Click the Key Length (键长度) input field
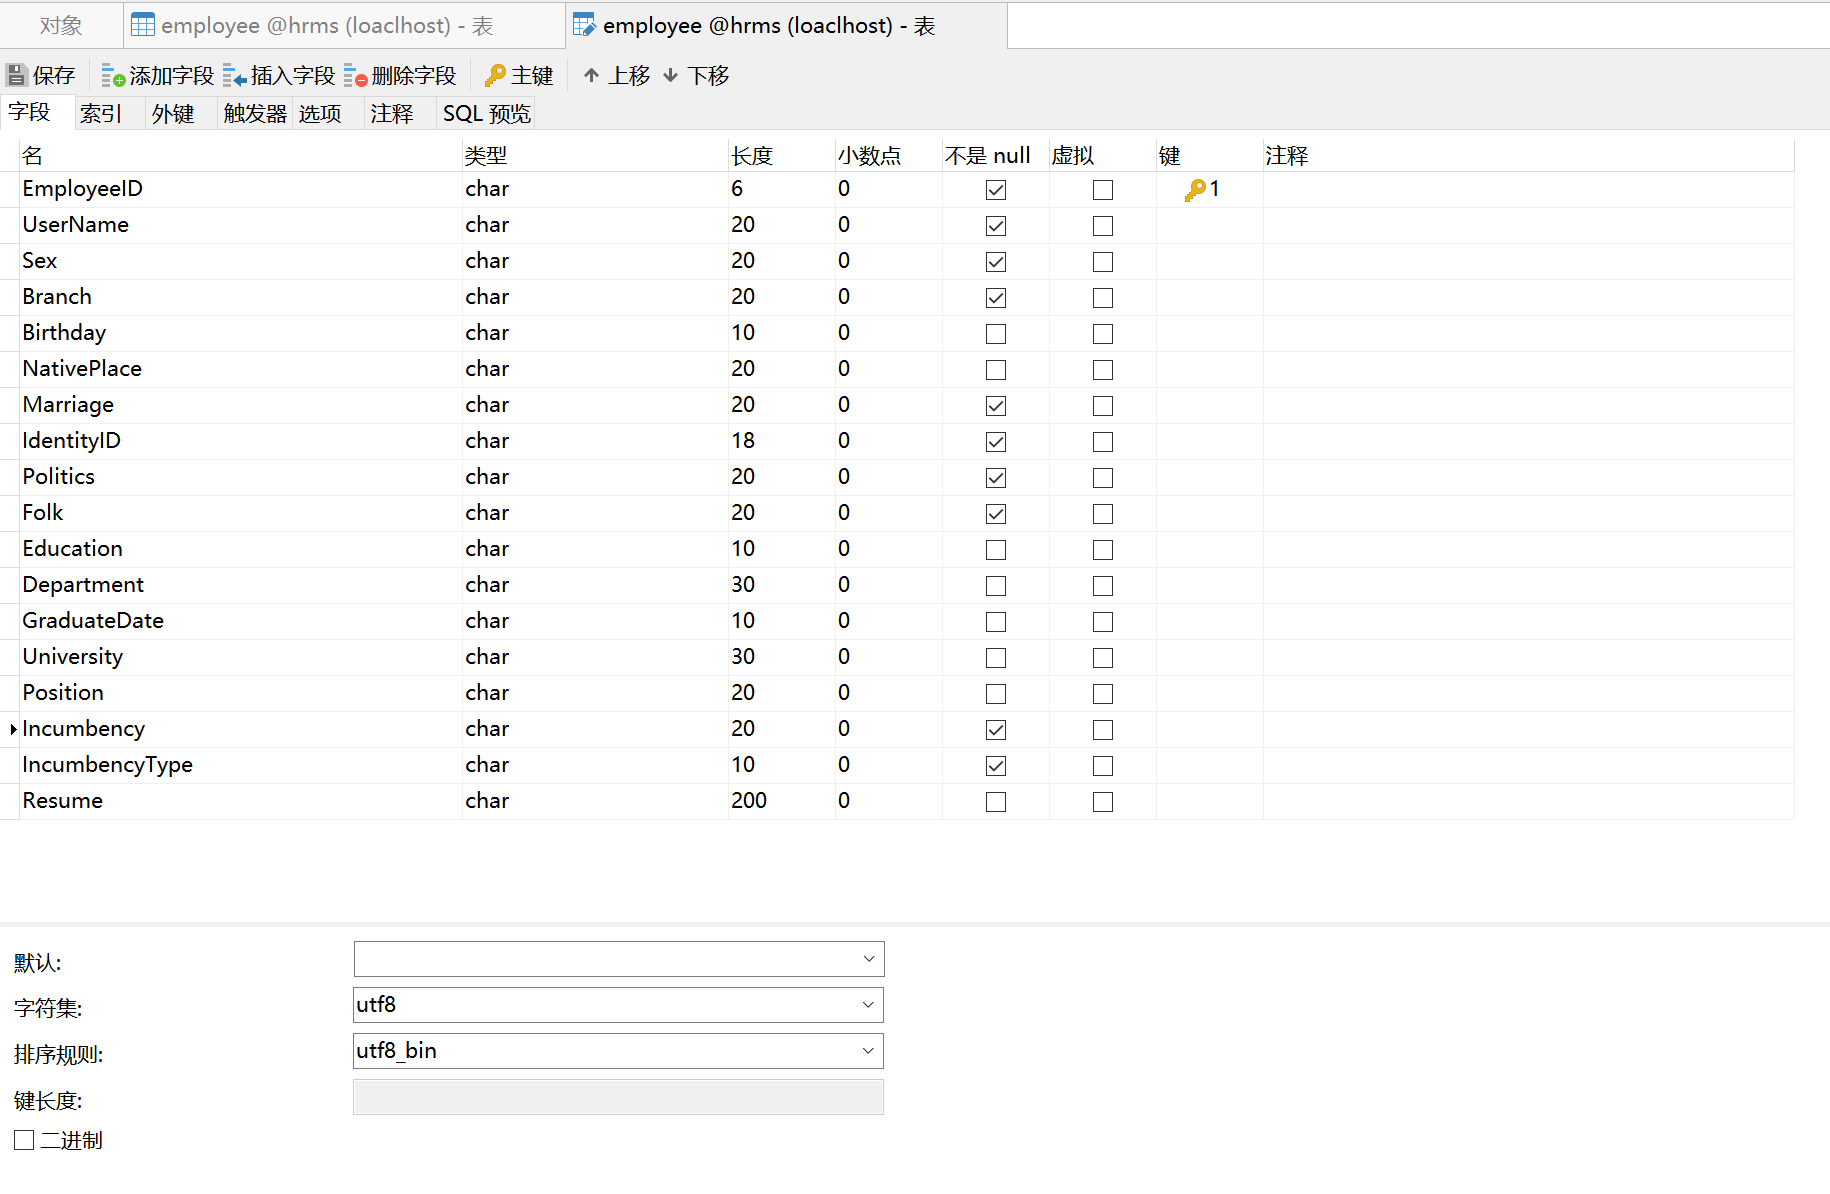1830x1194 pixels. click(619, 1097)
